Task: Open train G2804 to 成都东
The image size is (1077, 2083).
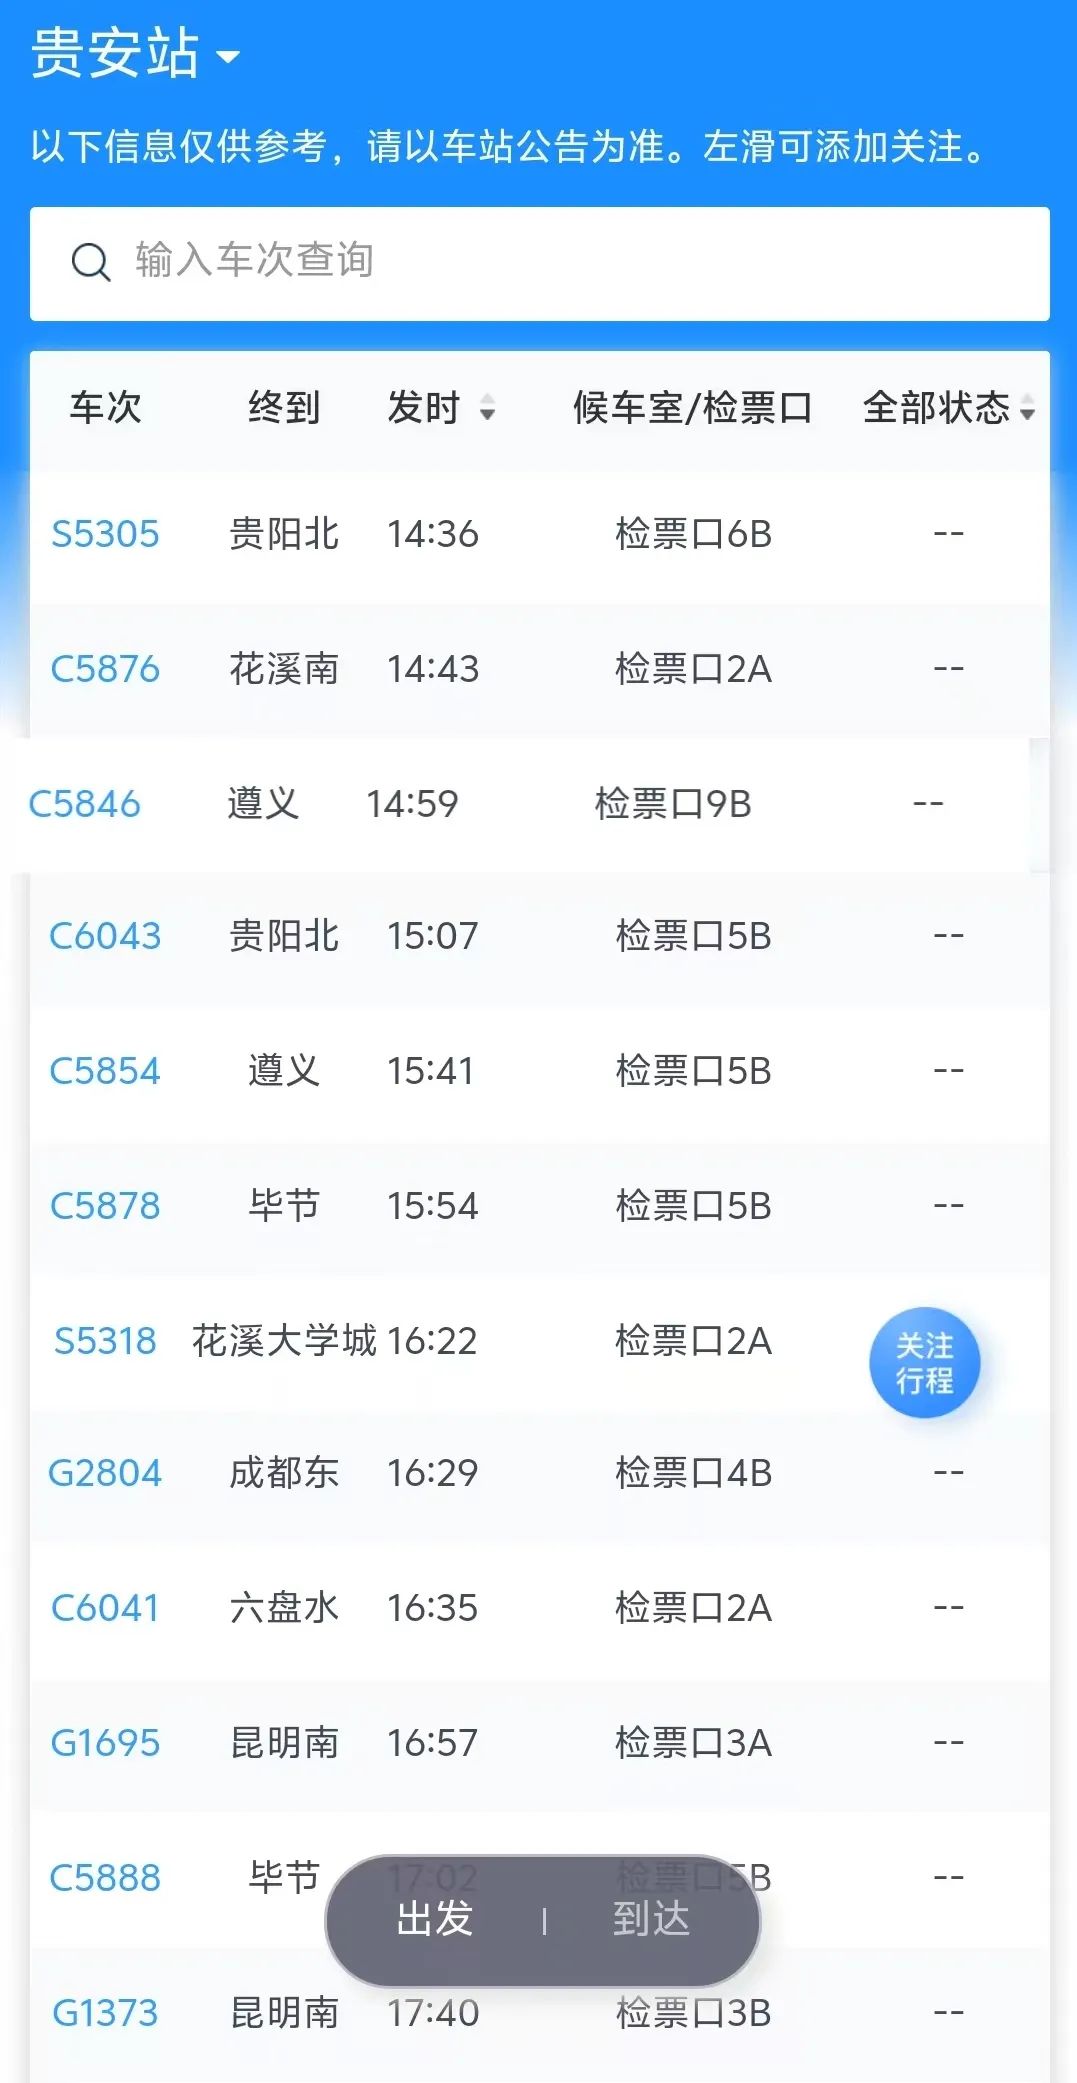Action: click(x=105, y=1473)
